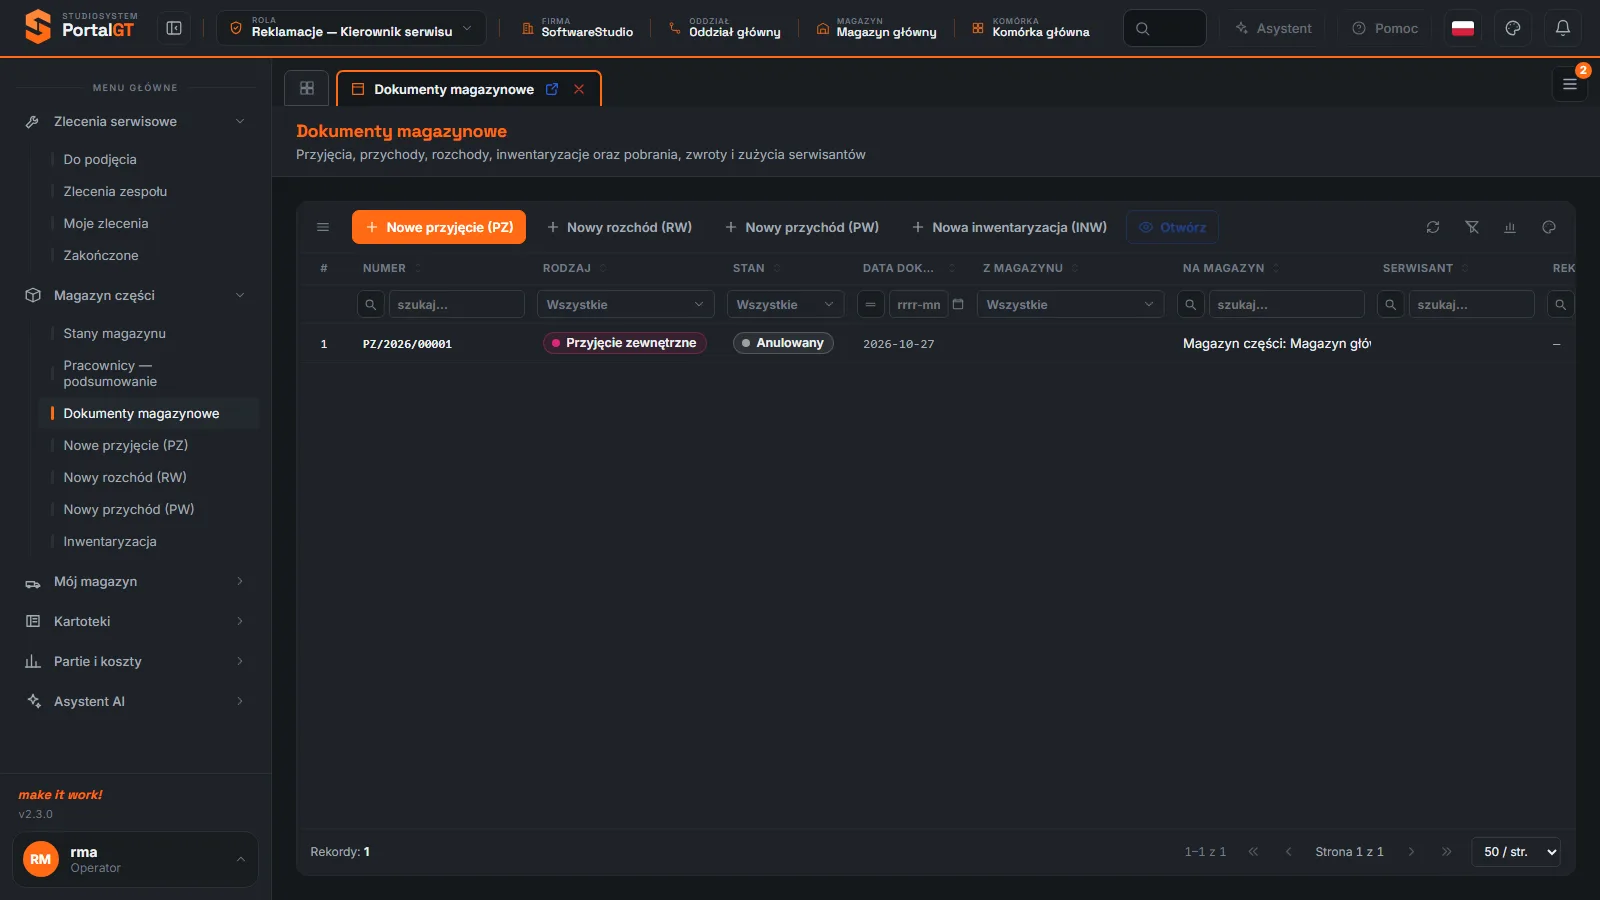Open the Rodzaj Wszystkie dropdown
1600x900 pixels.
pos(625,304)
